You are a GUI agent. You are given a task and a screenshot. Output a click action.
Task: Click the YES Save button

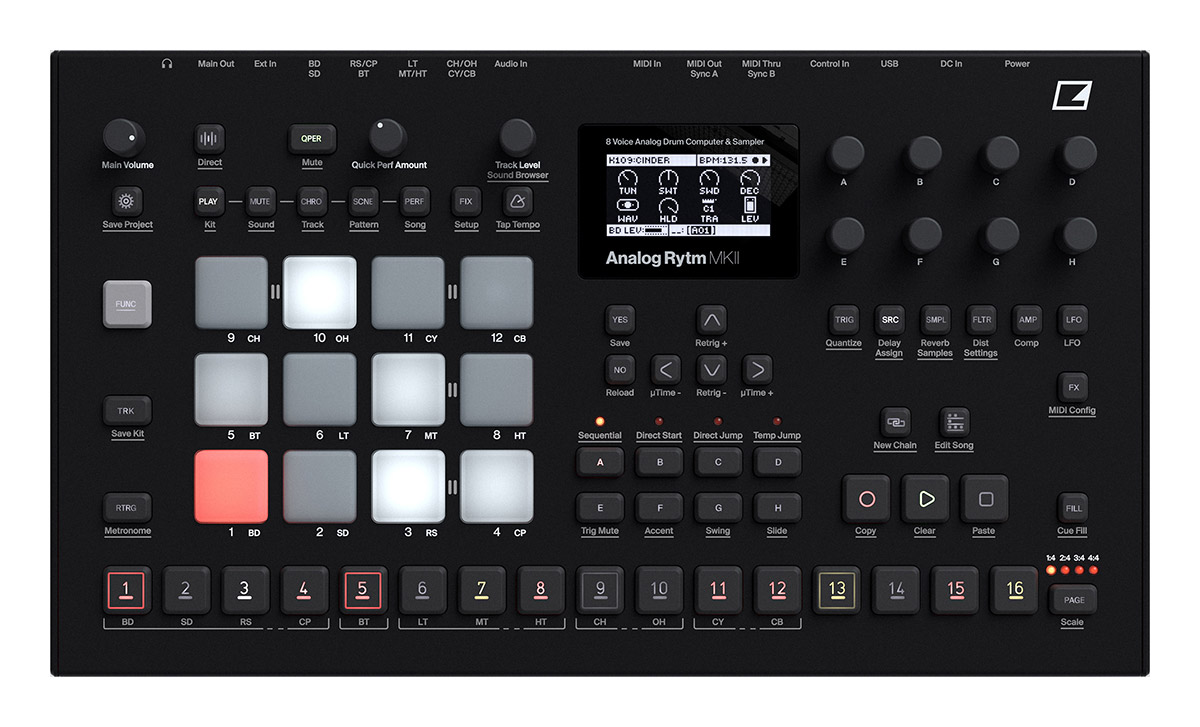tap(620, 320)
